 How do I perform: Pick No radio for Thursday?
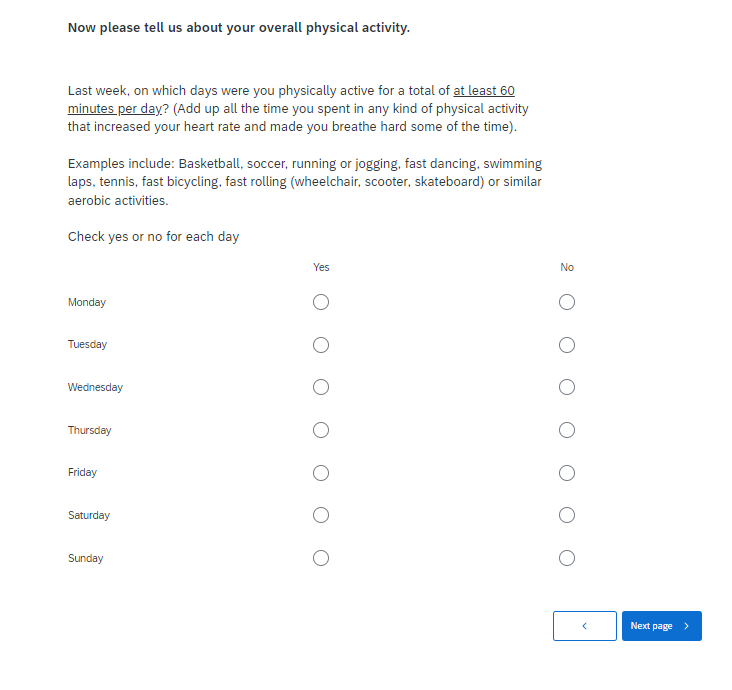[567, 430]
